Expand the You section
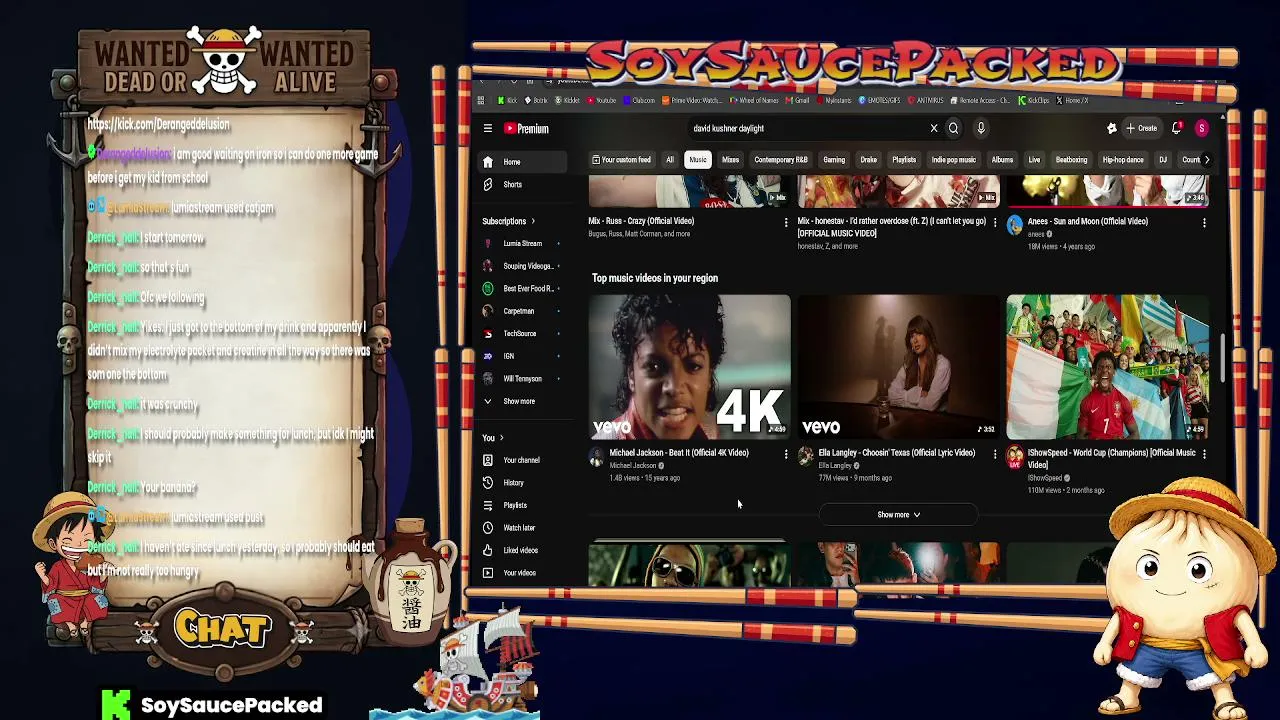The image size is (1280, 720). tap(493, 438)
